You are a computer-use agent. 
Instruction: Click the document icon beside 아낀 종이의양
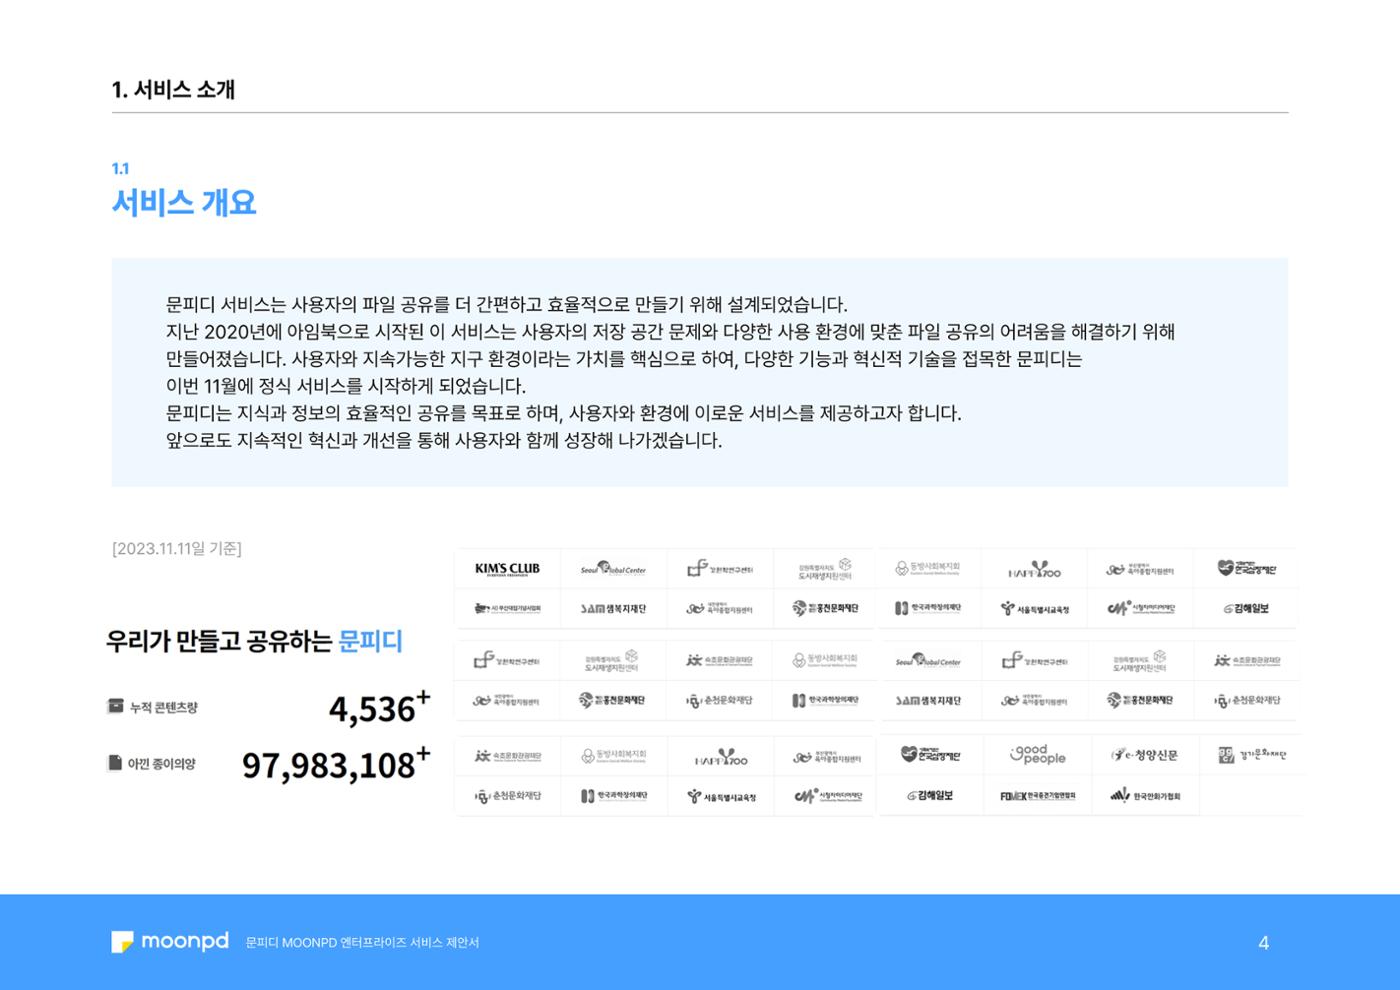[x=115, y=763]
